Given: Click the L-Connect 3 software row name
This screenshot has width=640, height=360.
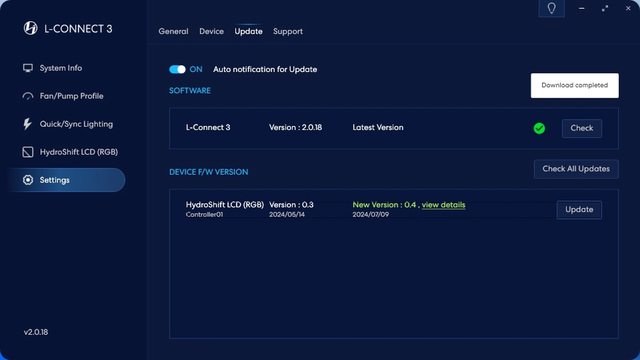Looking at the screenshot, I should pos(208,127).
